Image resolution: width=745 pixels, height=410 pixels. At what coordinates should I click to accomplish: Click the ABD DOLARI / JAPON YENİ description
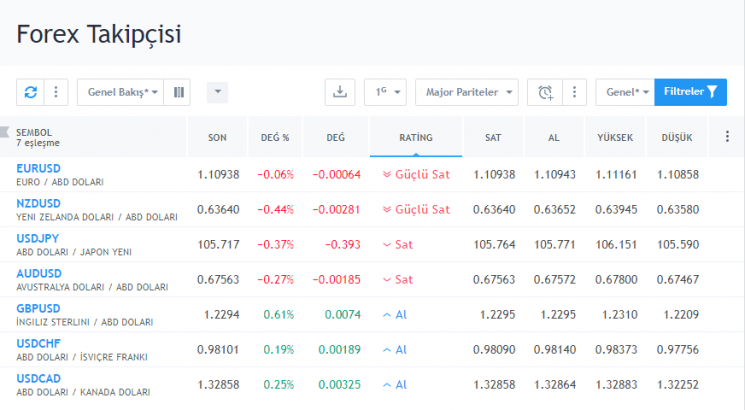pyautogui.click(x=74, y=252)
